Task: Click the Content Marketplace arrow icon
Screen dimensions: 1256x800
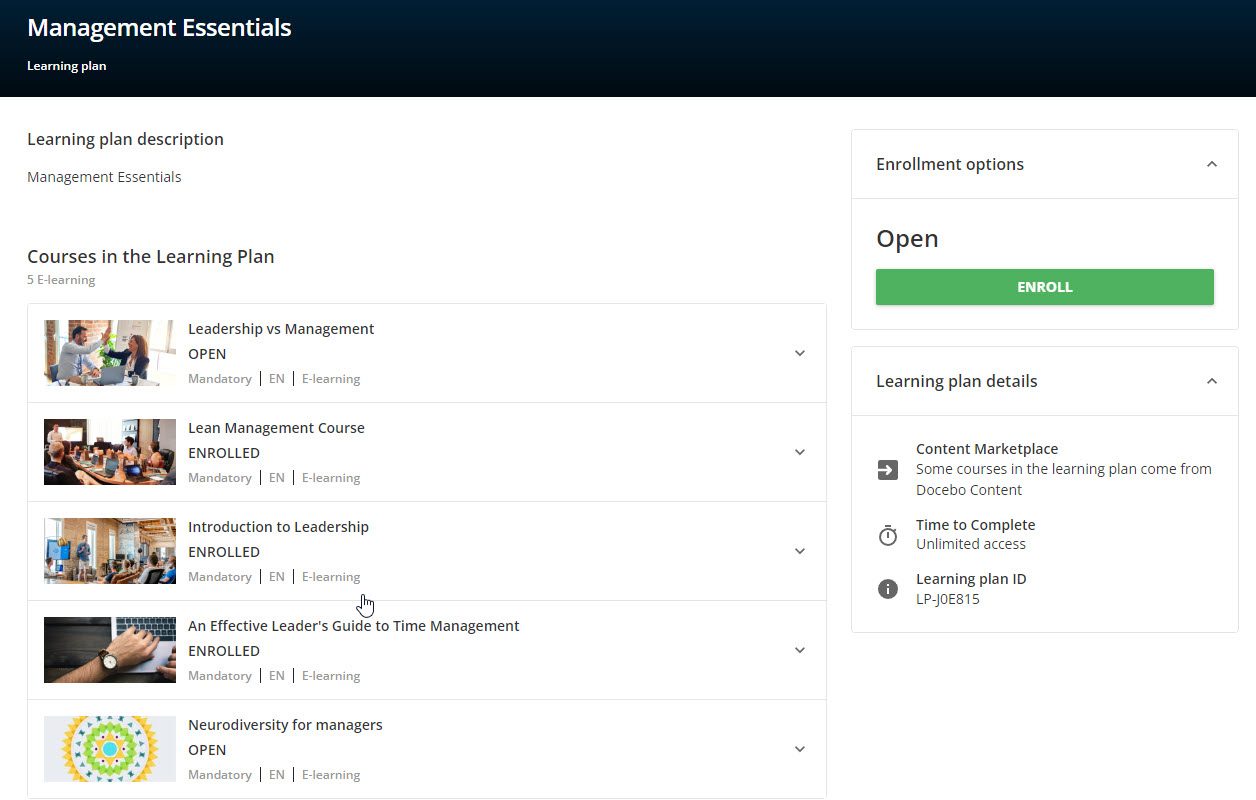Action: [x=888, y=470]
